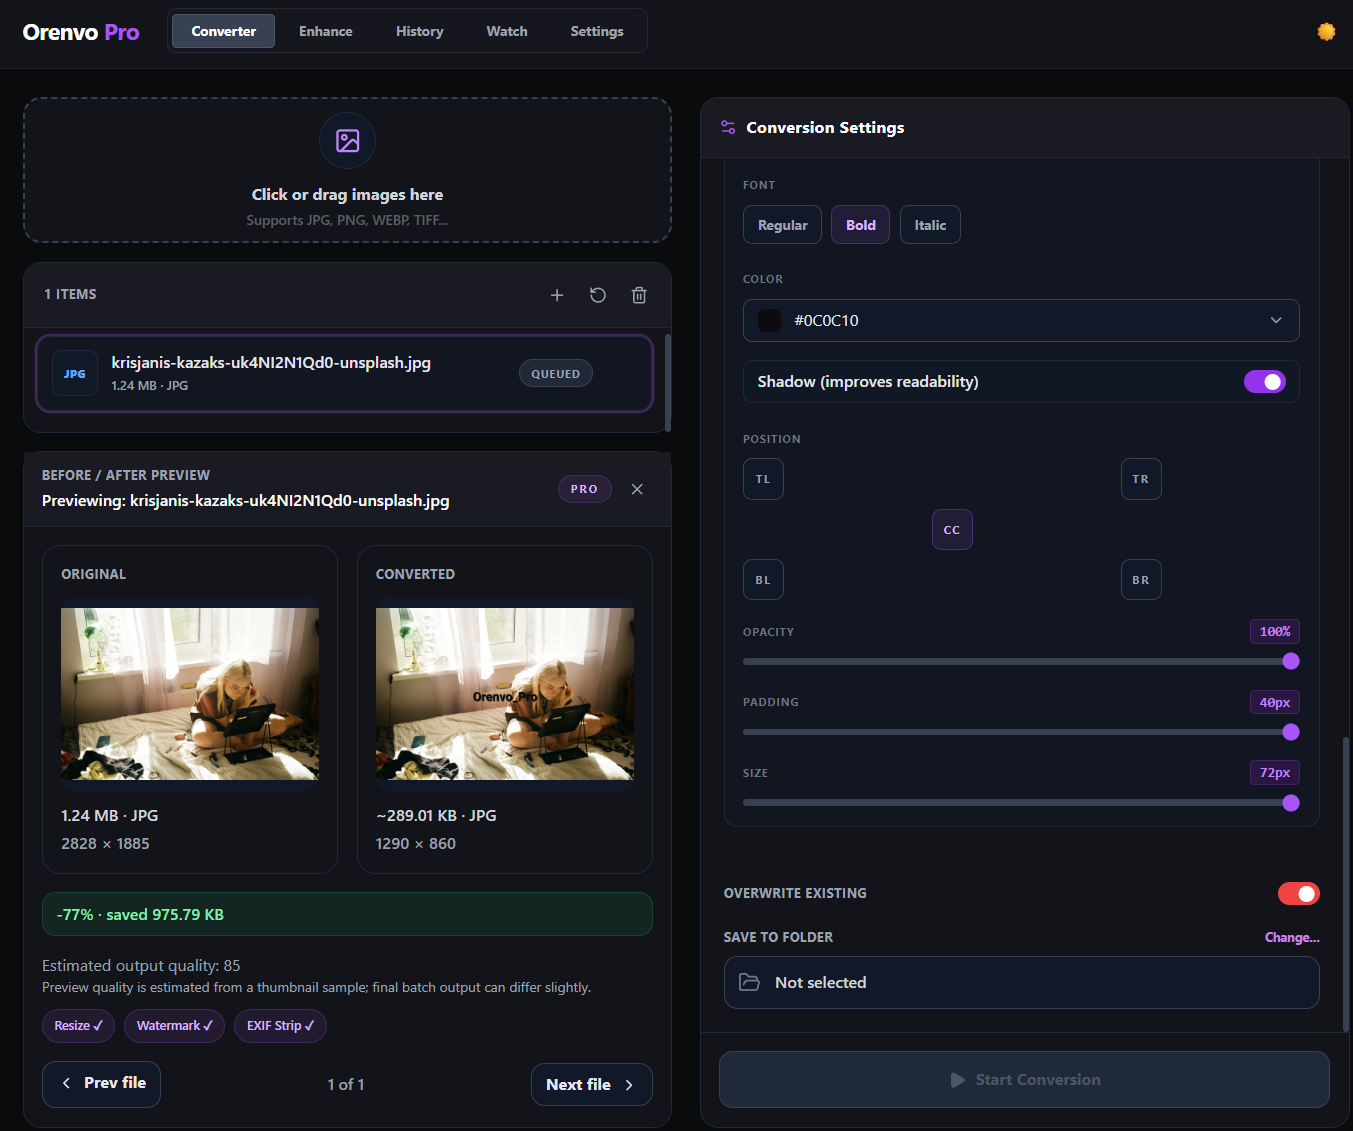Click the Not selected folder field
This screenshot has width=1353, height=1131.
(1021, 983)
